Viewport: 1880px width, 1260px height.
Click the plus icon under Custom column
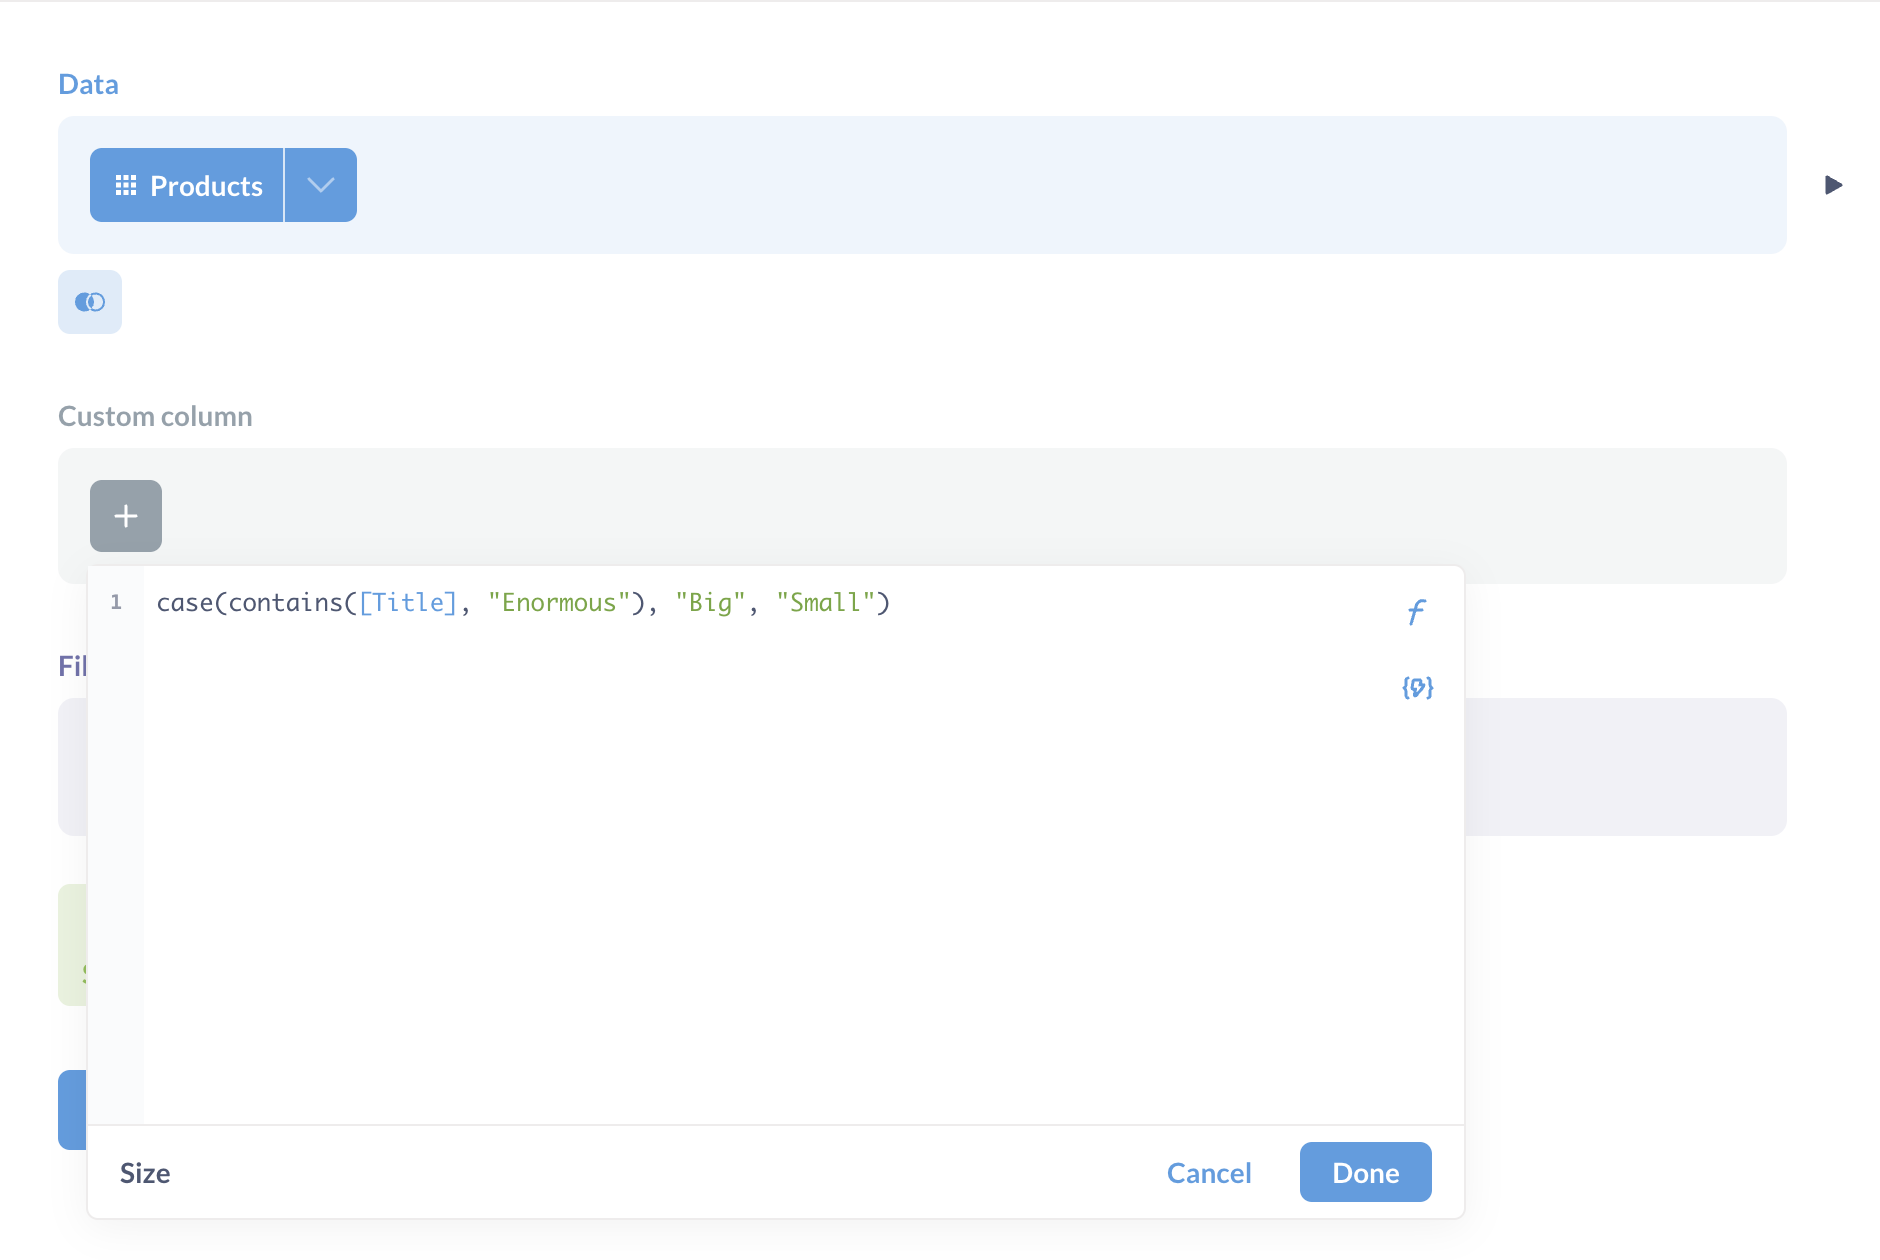126,516
